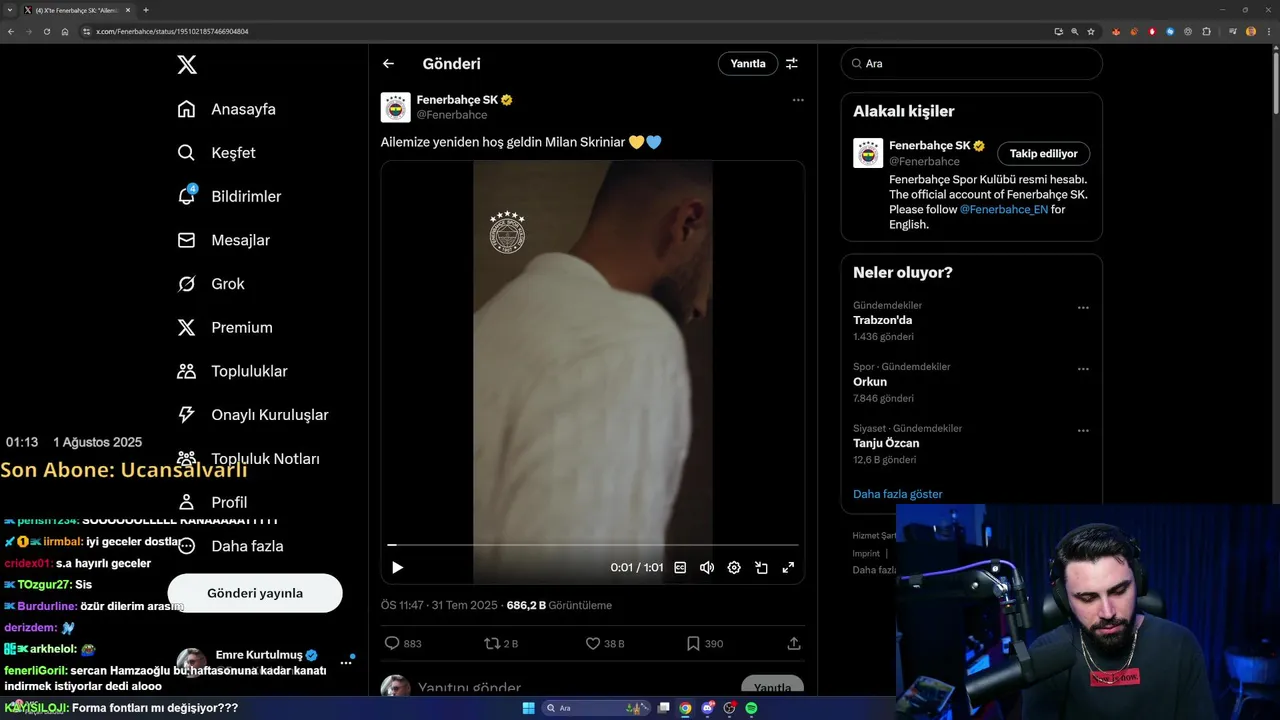
Task: Open Mesajlar inbox
Action: point(223,240)
